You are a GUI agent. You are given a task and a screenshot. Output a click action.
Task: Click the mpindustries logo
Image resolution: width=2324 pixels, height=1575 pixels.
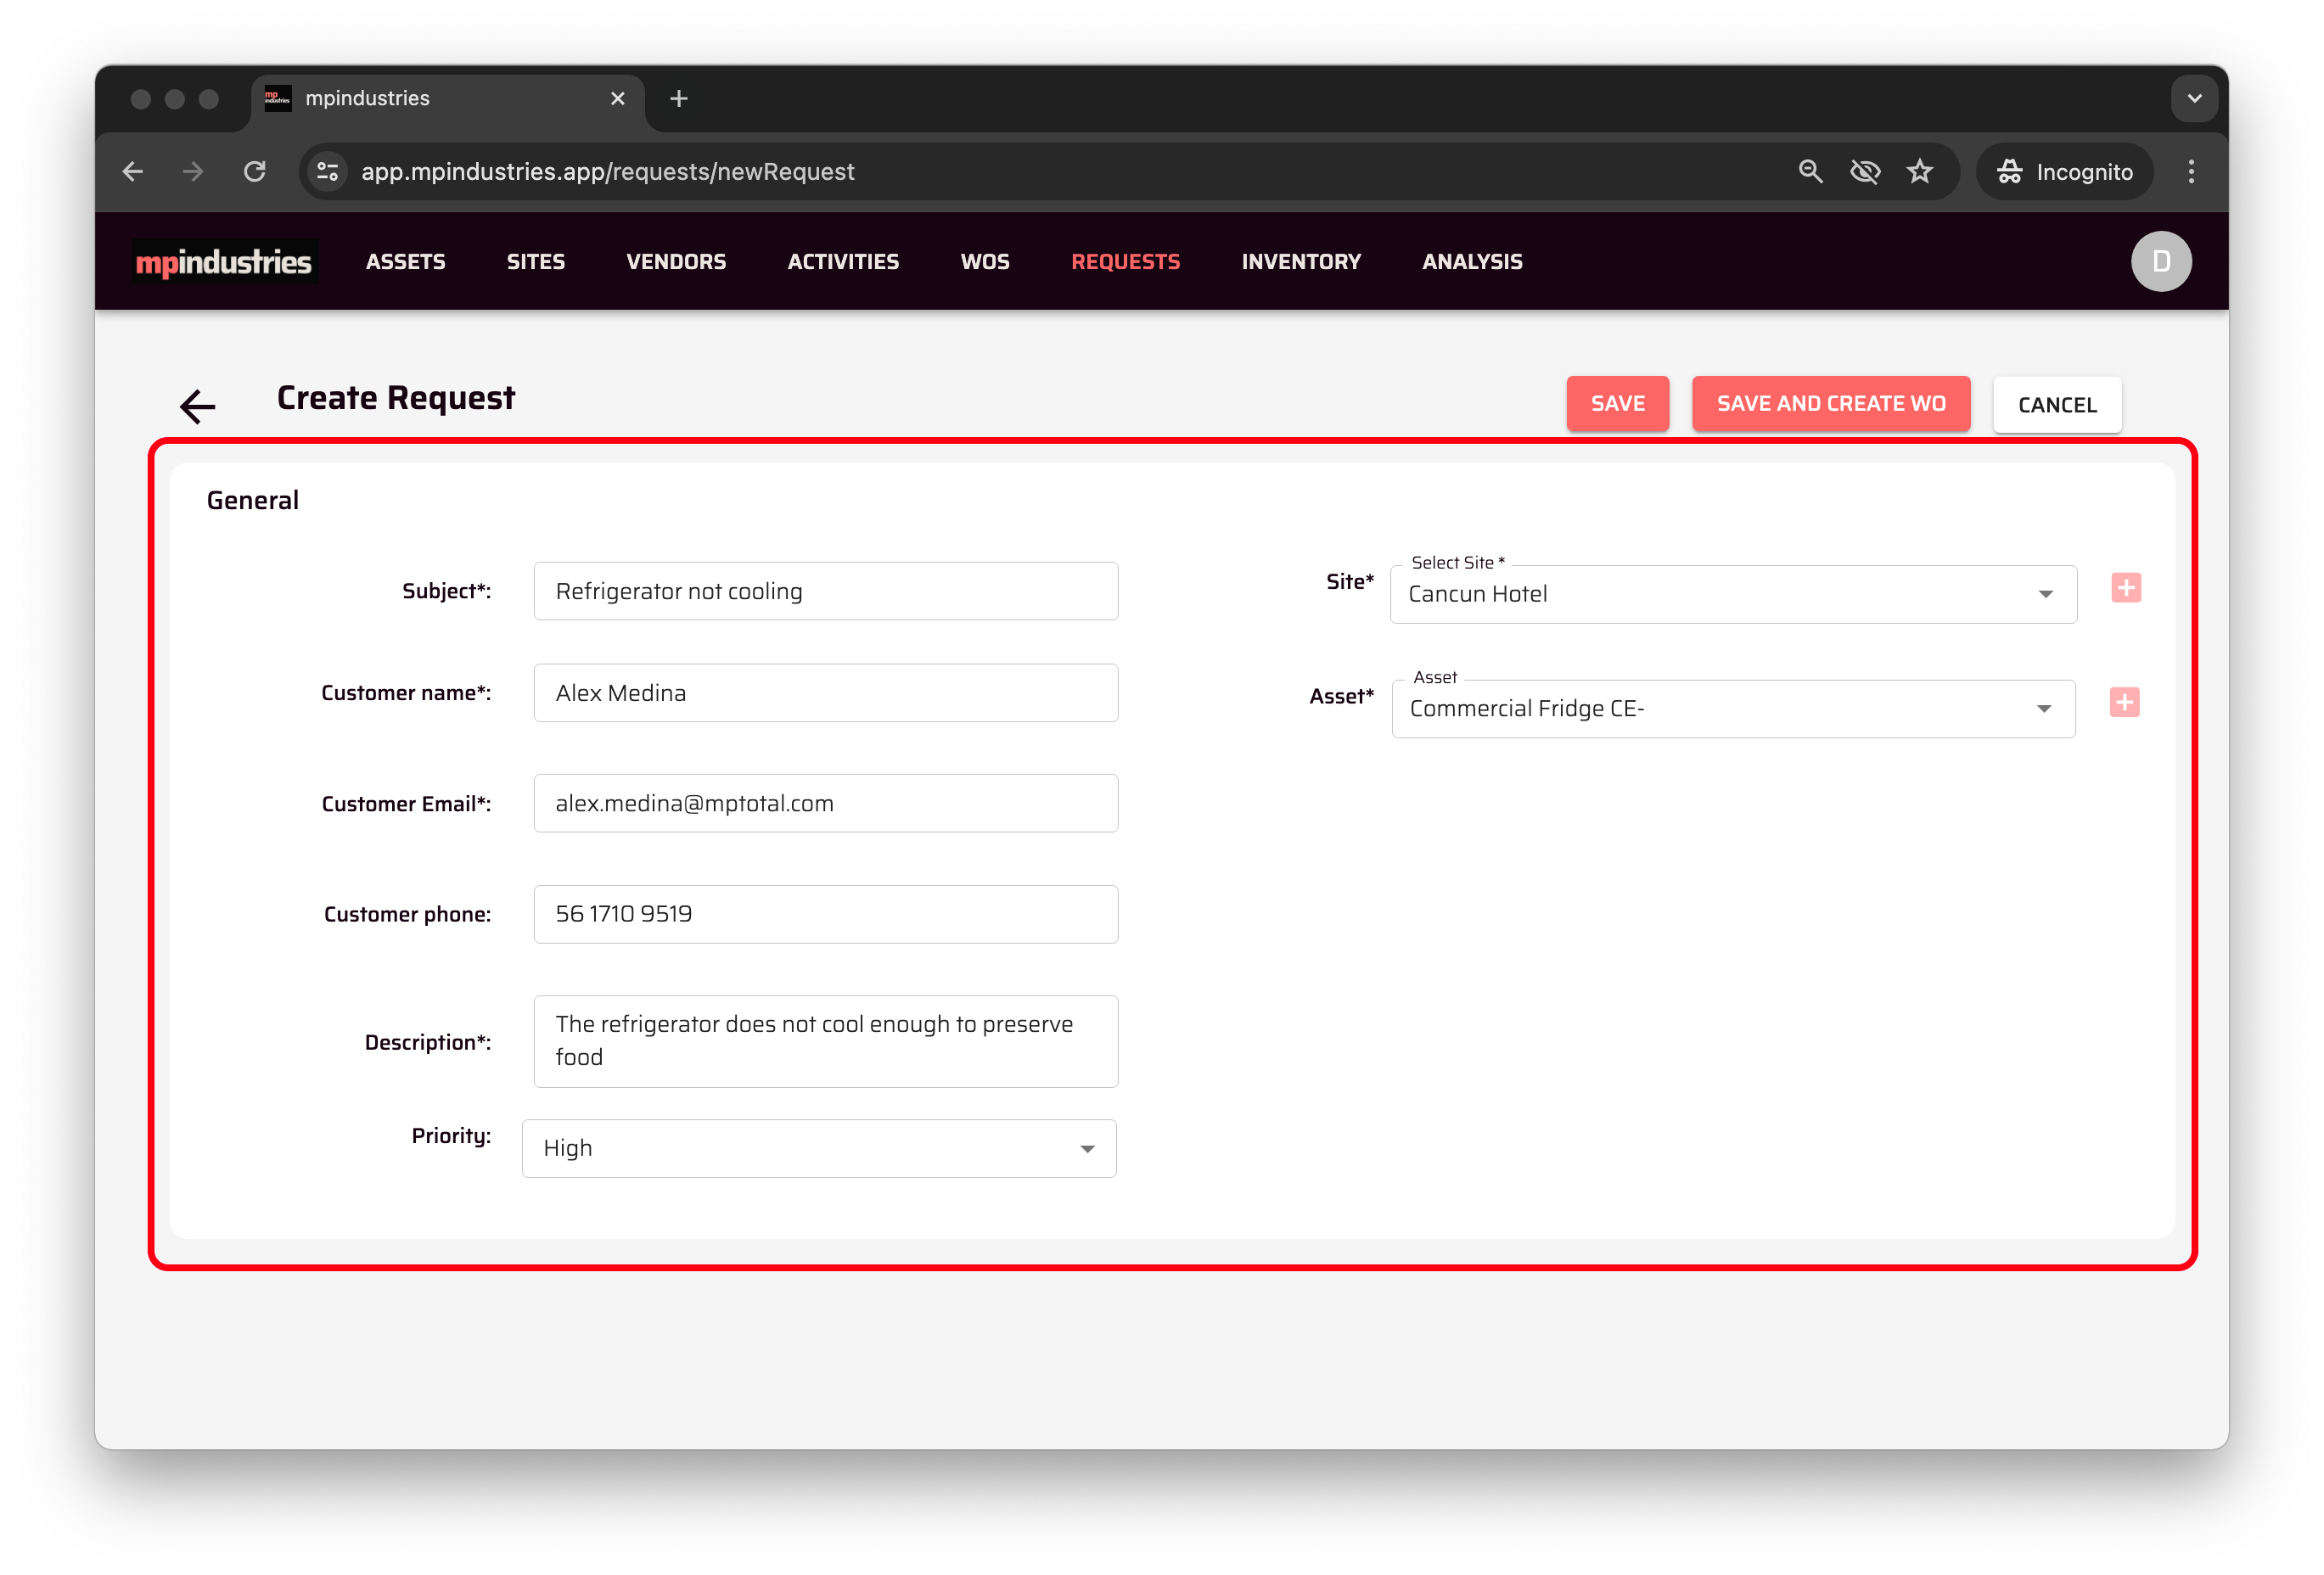click(x=224, y=262)
